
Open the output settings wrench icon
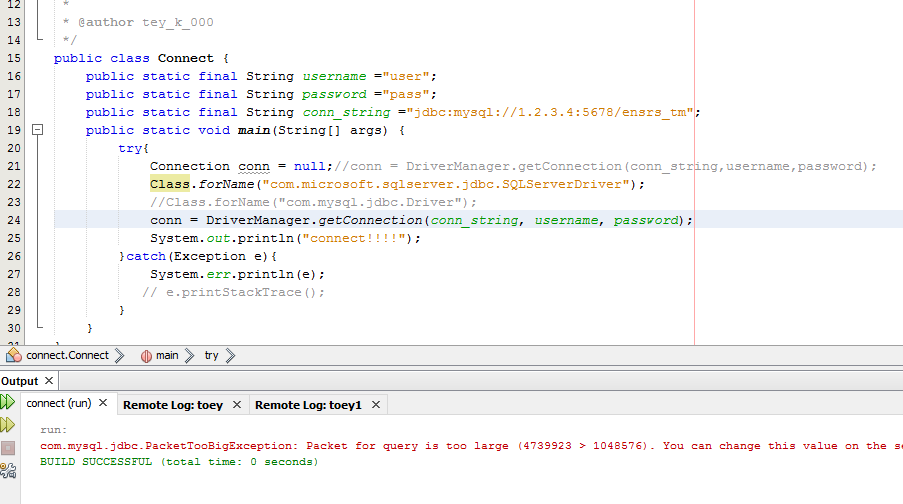point(8,471)
